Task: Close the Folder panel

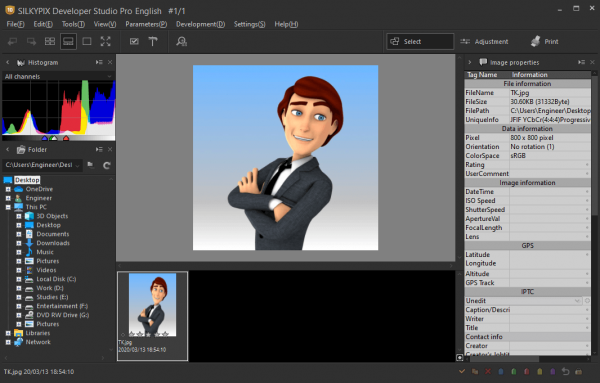Action: coord(110,149)
